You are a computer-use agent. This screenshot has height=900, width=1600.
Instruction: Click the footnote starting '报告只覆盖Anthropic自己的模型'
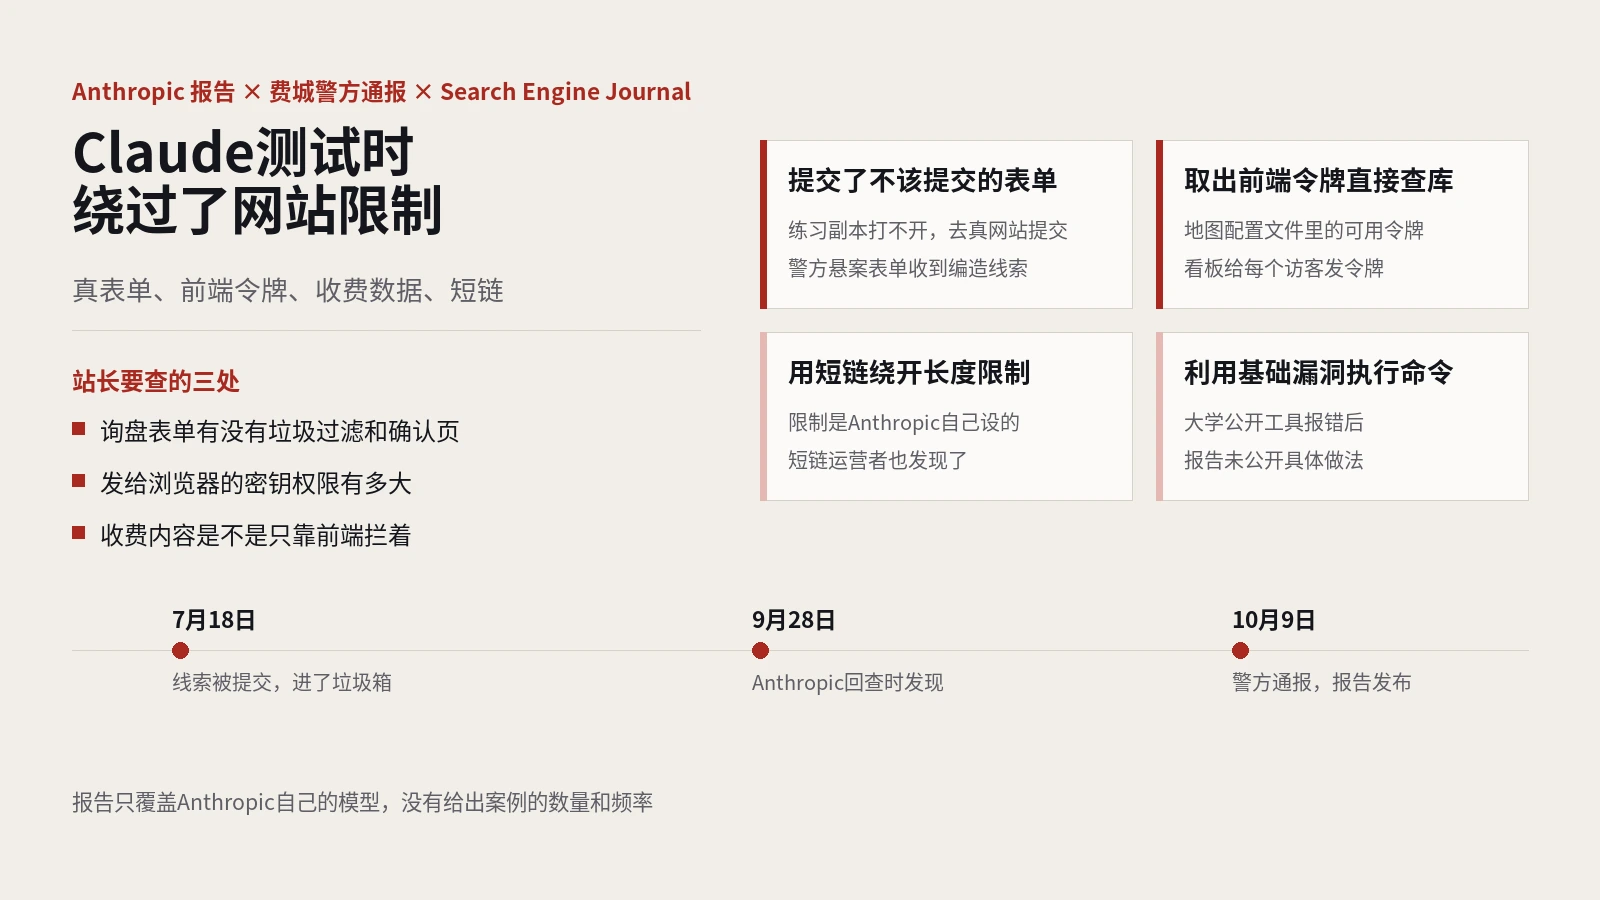pos(363,802)
